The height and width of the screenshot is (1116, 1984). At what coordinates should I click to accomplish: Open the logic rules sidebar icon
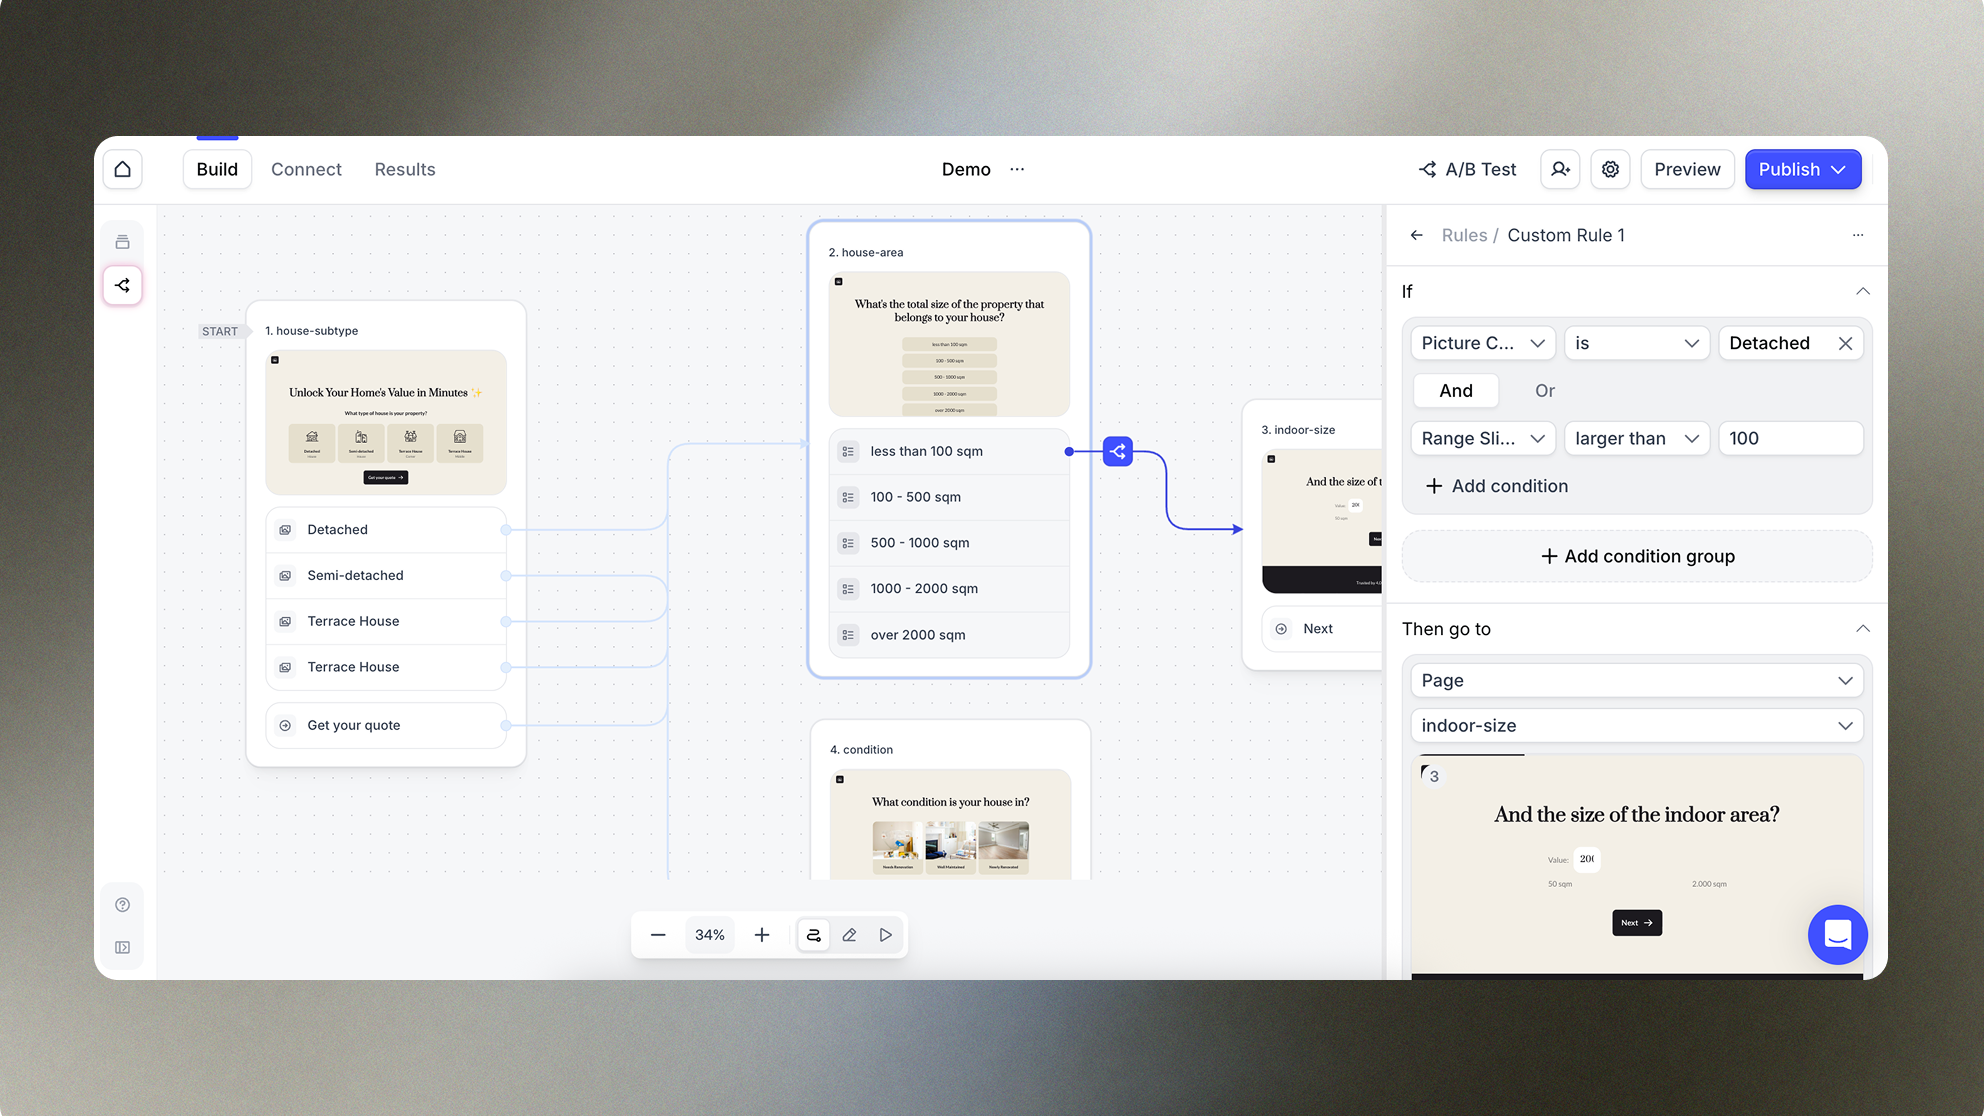[x=123, y=285]
